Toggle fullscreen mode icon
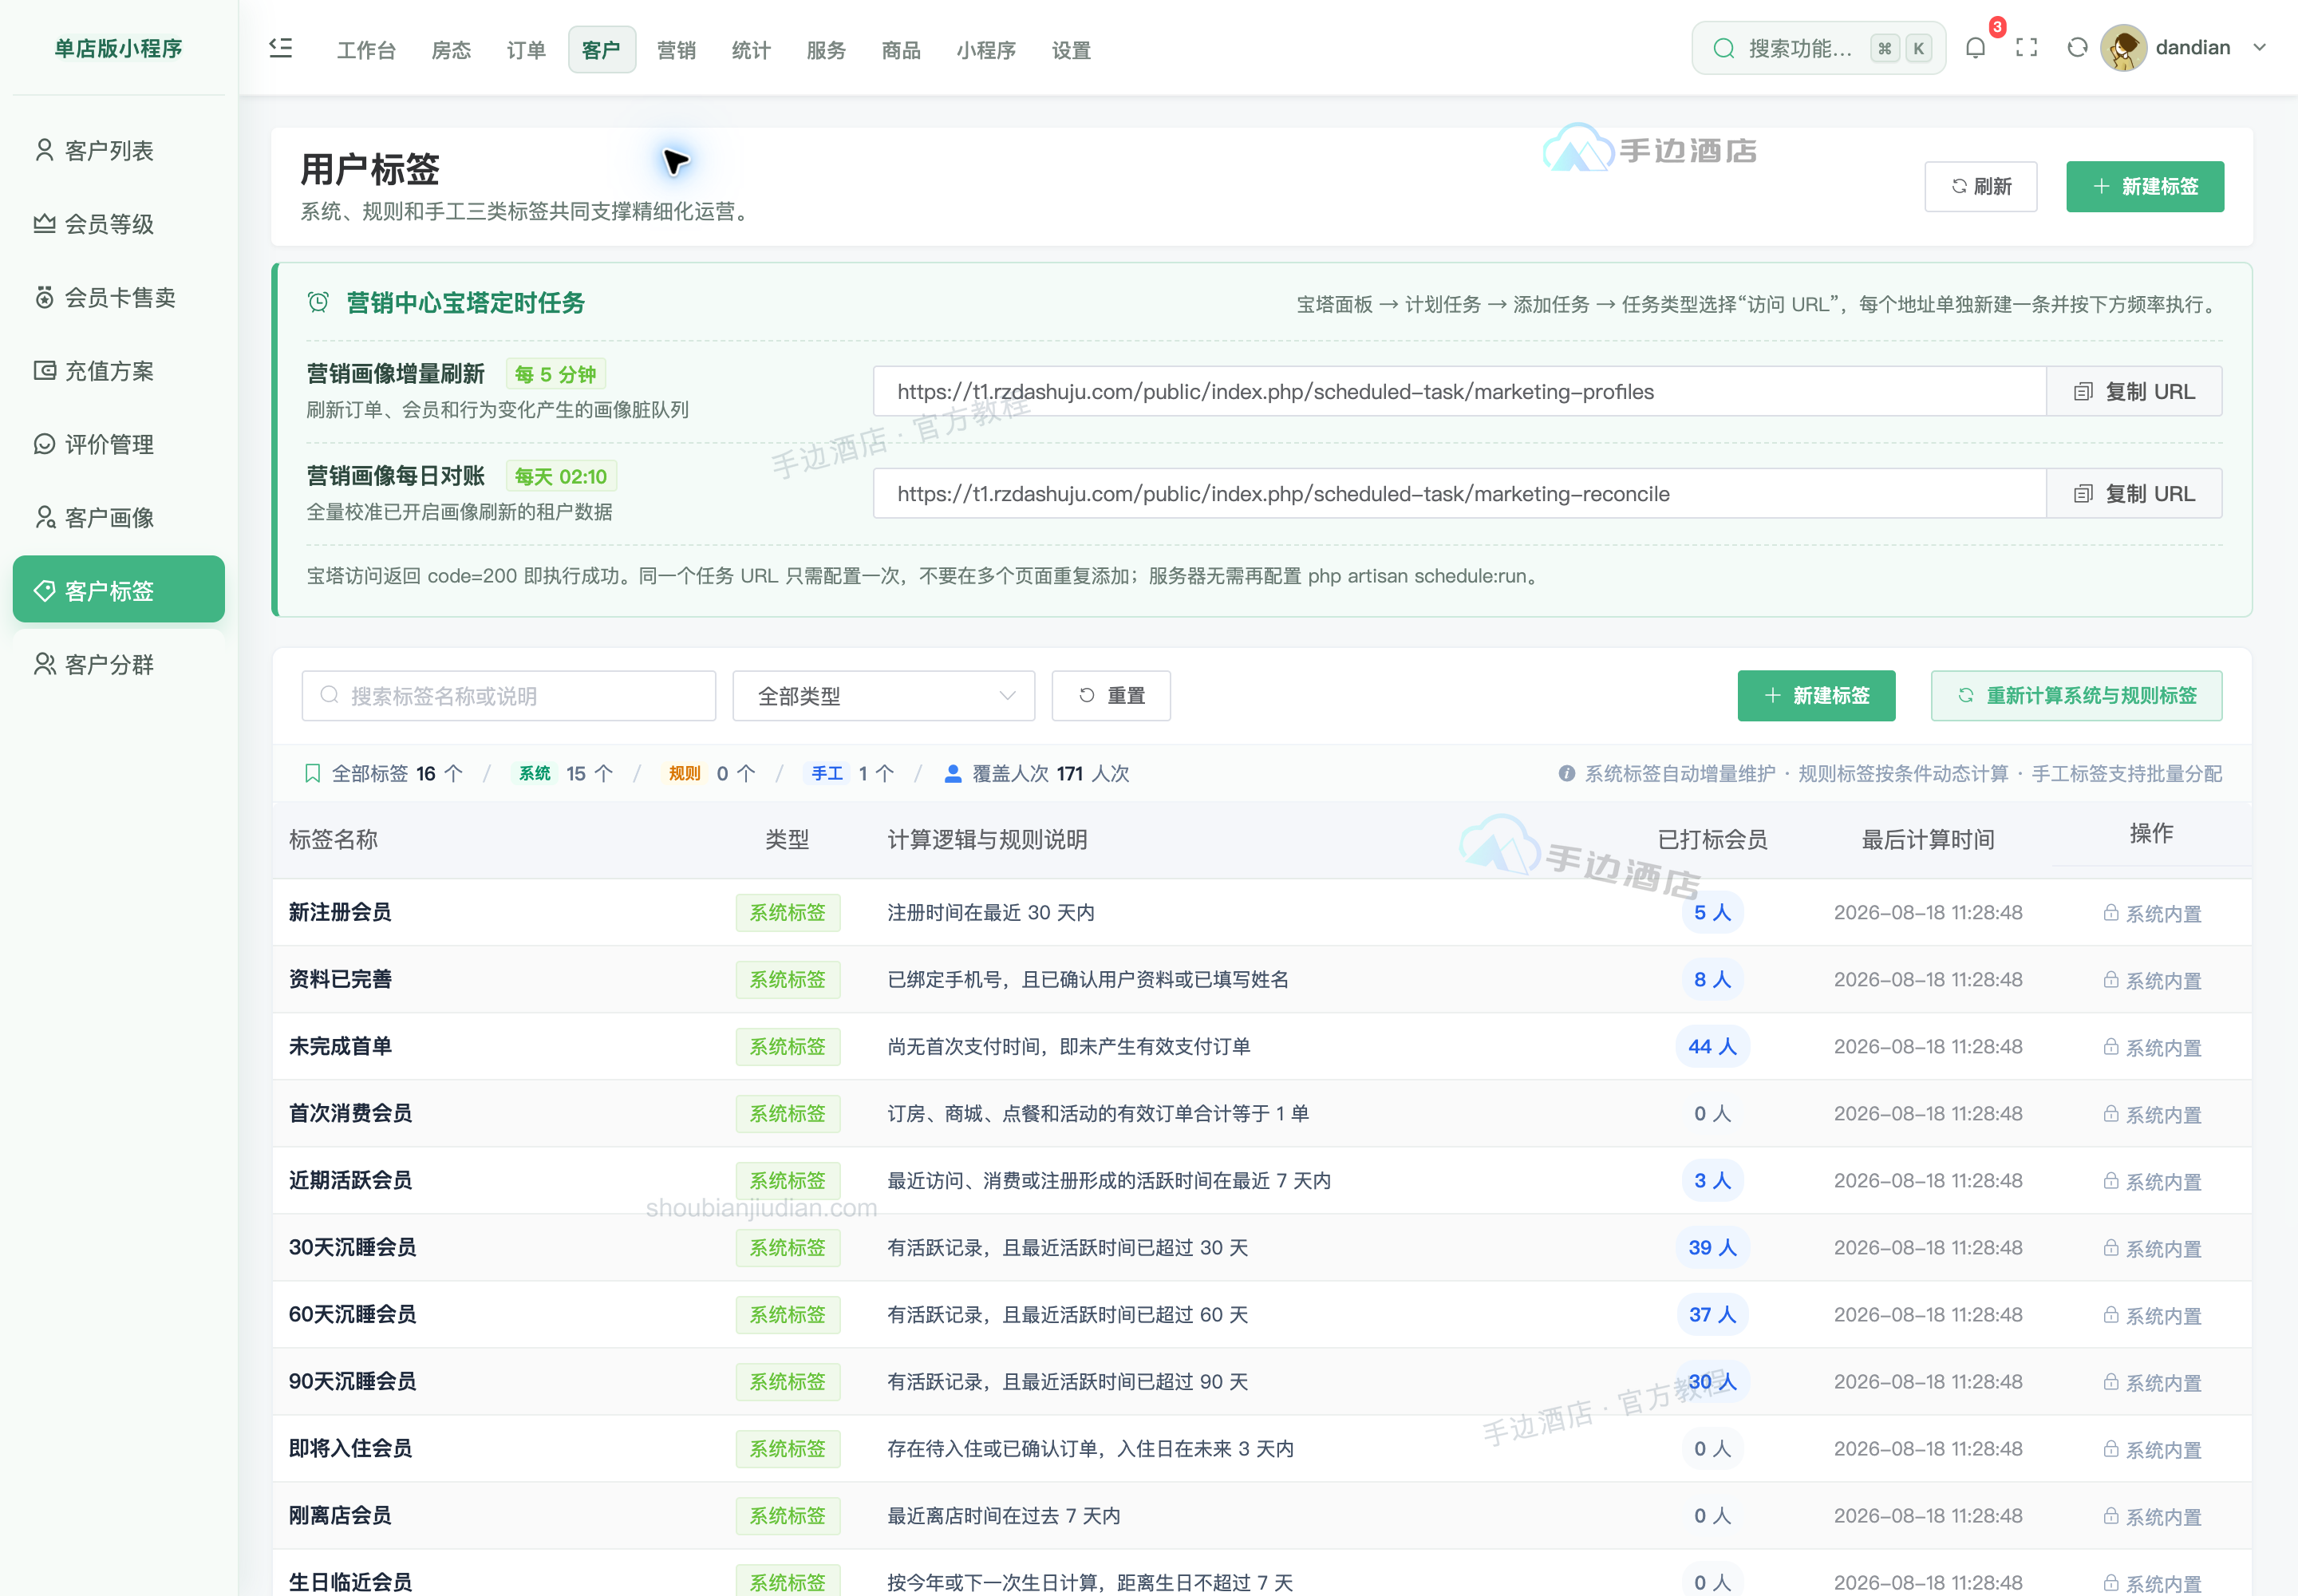Screen dimensions: 2298x1596 (2026, 48)
